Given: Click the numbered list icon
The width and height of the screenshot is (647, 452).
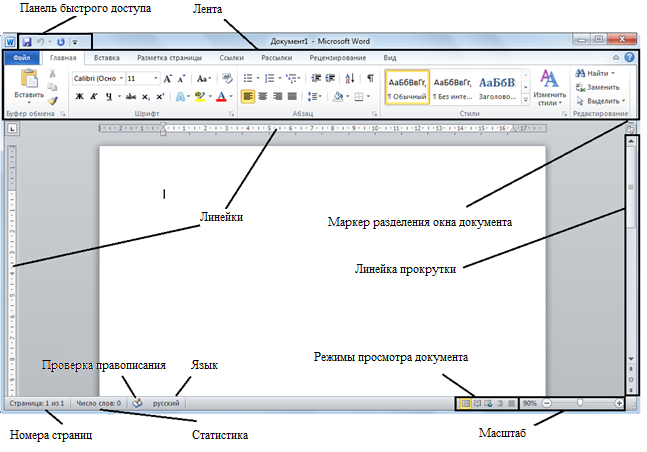Looking at the screenshot, I should click(269, 78).
